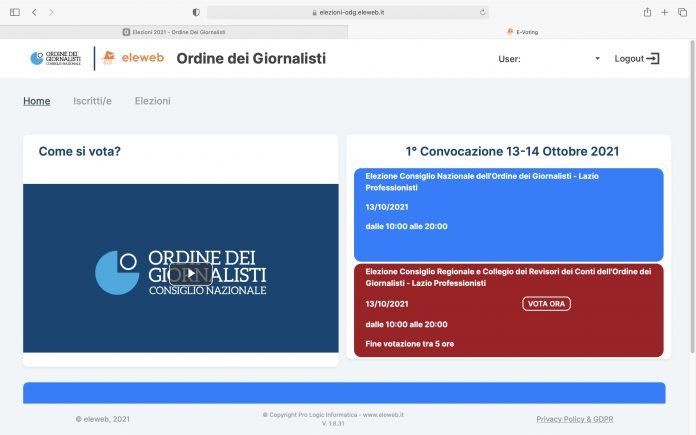The height and width of the screenshot is (435, 696).
Task: Click the eleweb logo in header
Action: click(133, 58)
